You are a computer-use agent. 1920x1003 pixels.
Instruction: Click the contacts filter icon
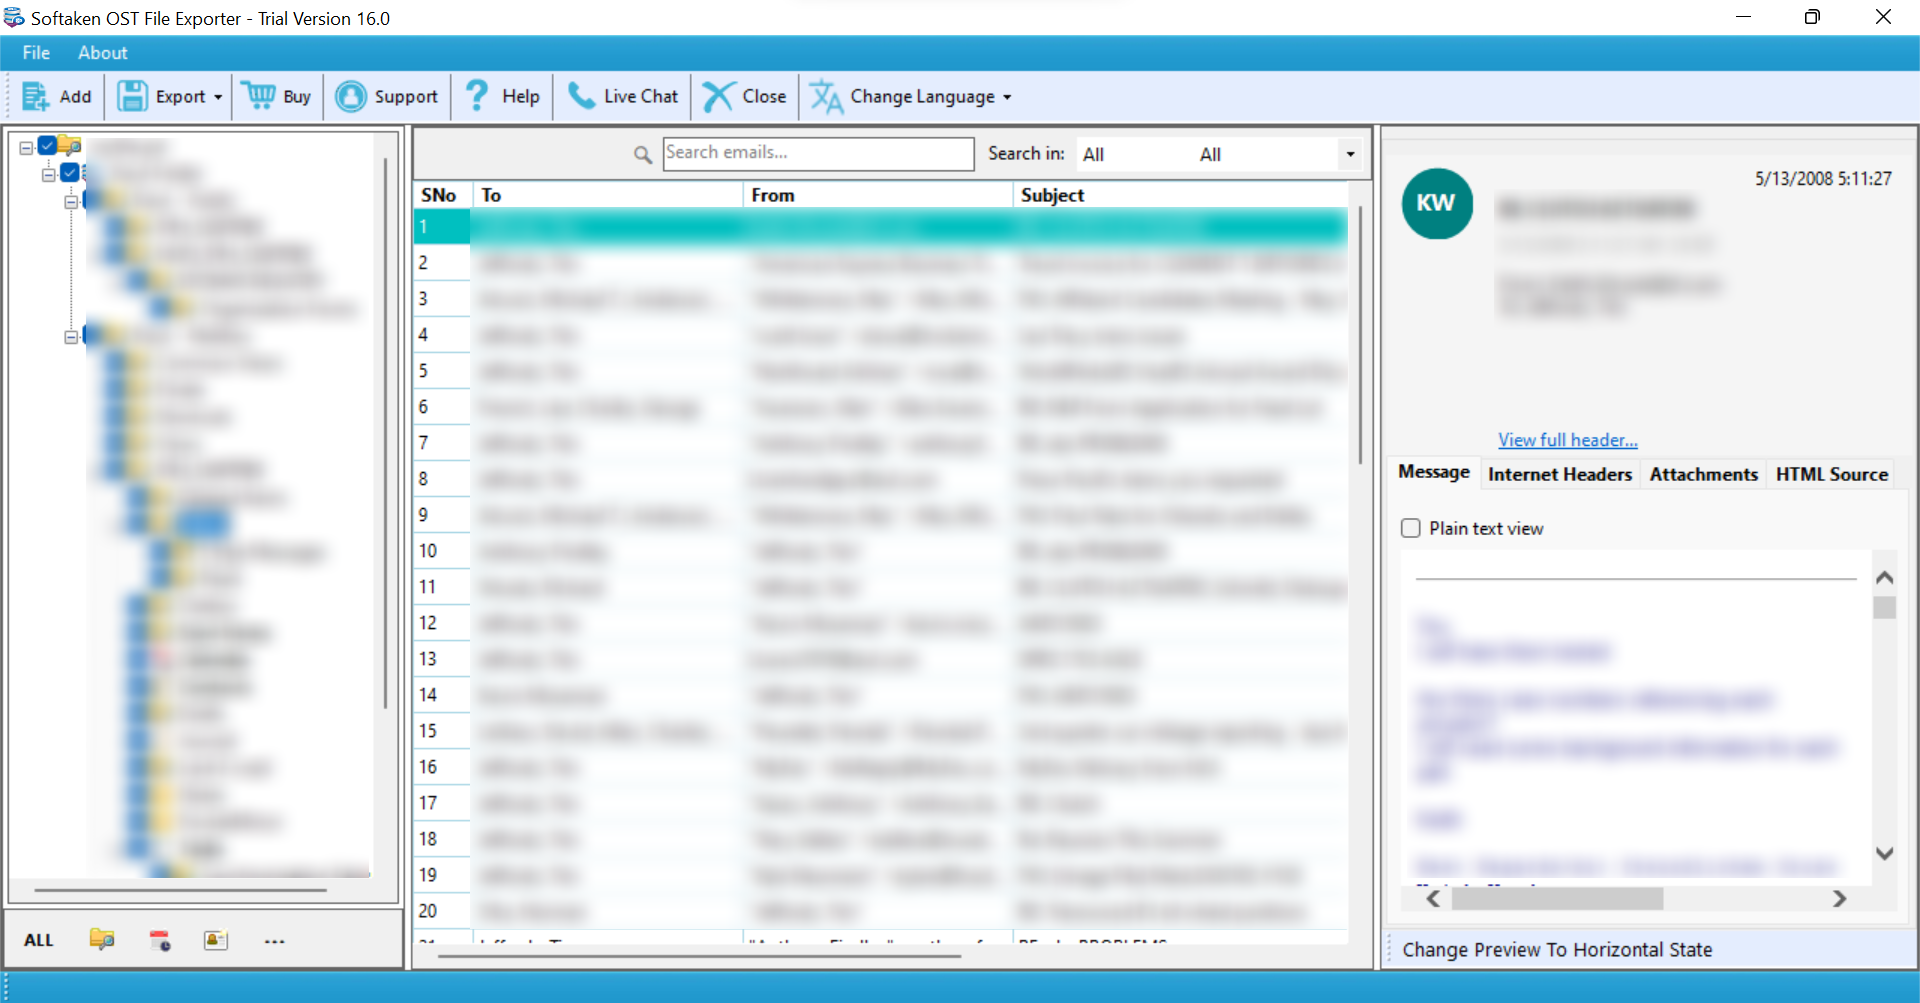coord(216,940)
